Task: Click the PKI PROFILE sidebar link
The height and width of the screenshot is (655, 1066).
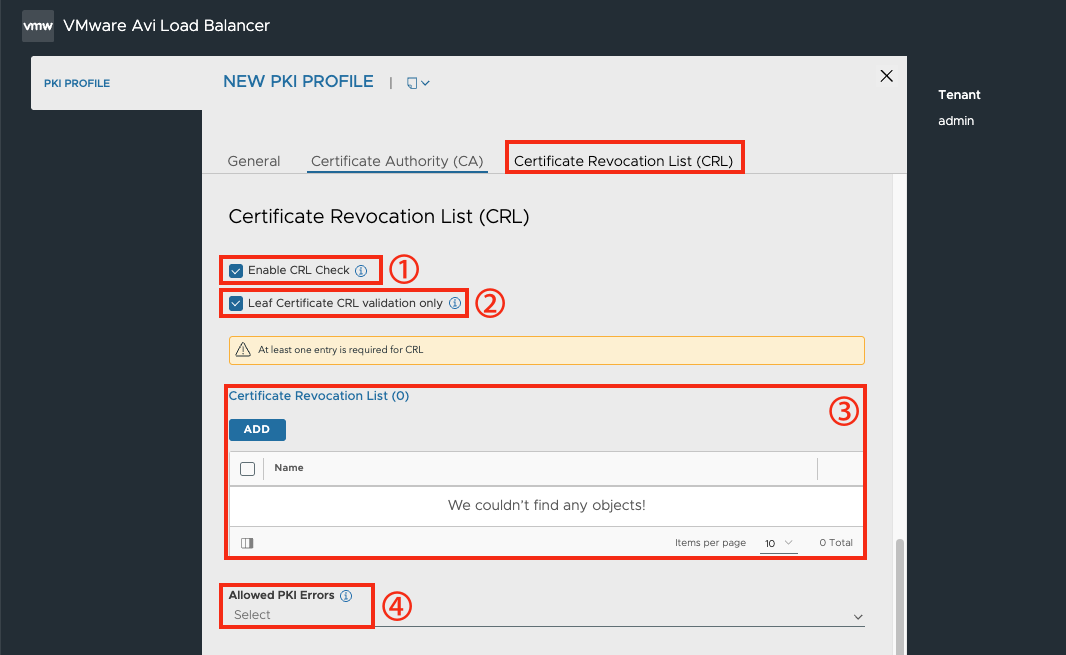Action: tap(77, 83)
